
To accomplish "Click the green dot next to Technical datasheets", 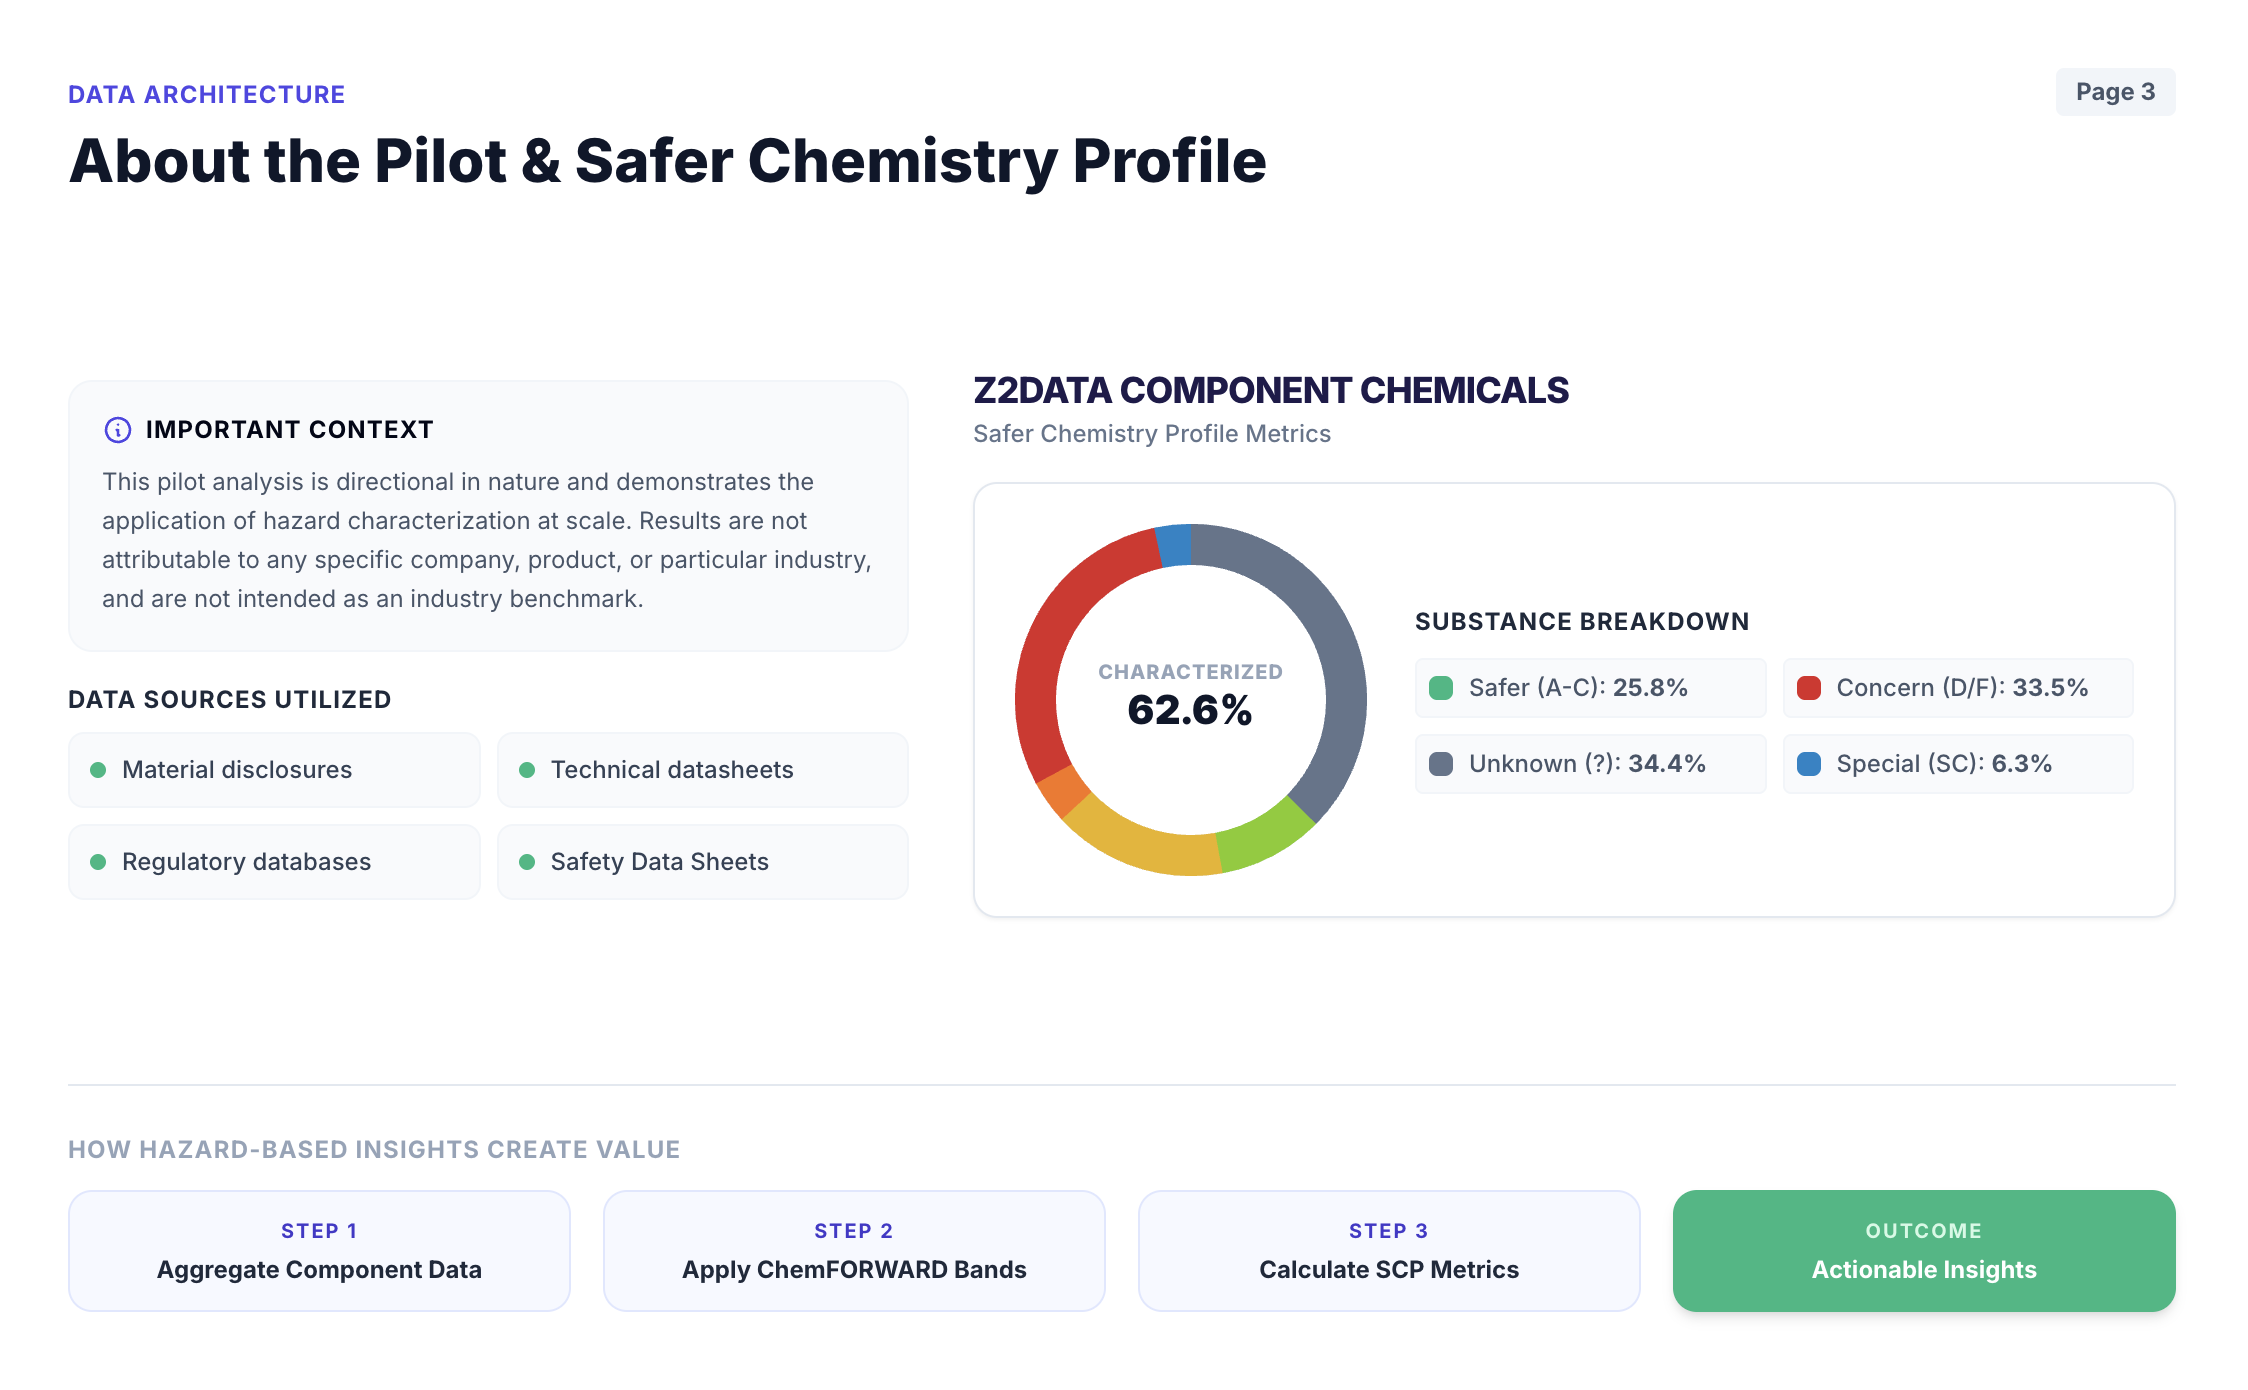I will pos(527,770).
